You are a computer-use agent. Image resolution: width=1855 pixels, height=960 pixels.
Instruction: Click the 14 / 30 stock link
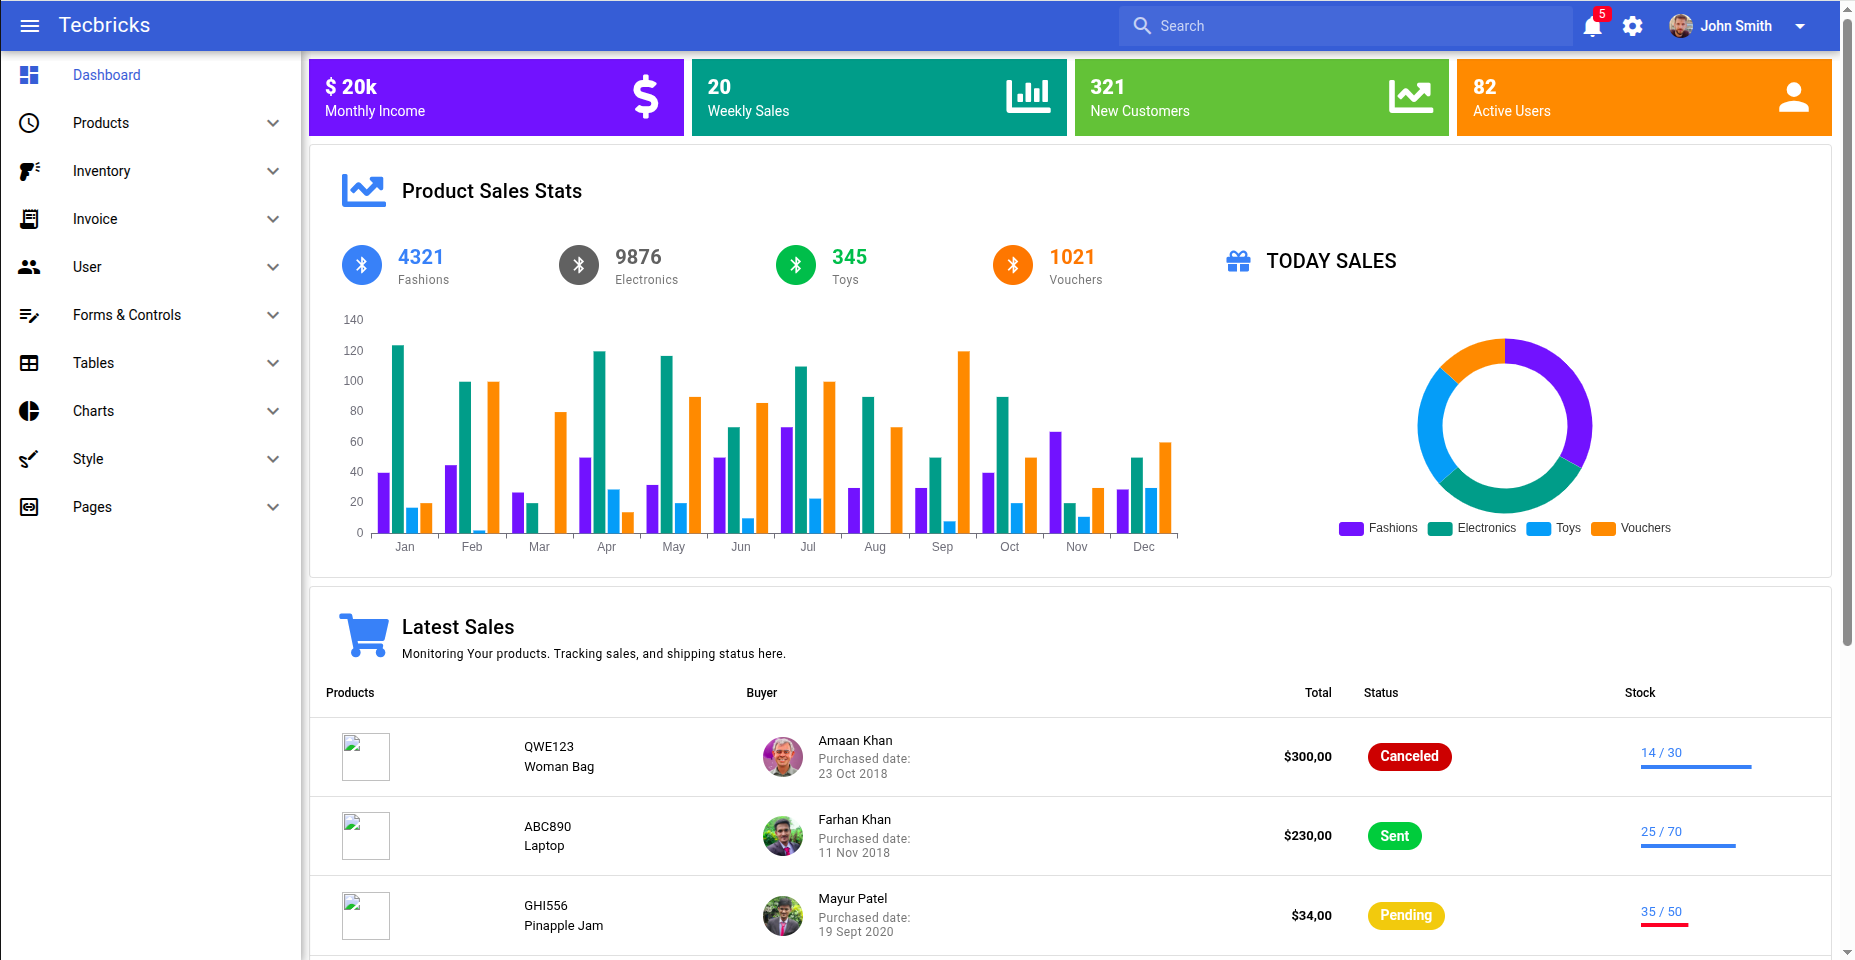[1661, 753]
